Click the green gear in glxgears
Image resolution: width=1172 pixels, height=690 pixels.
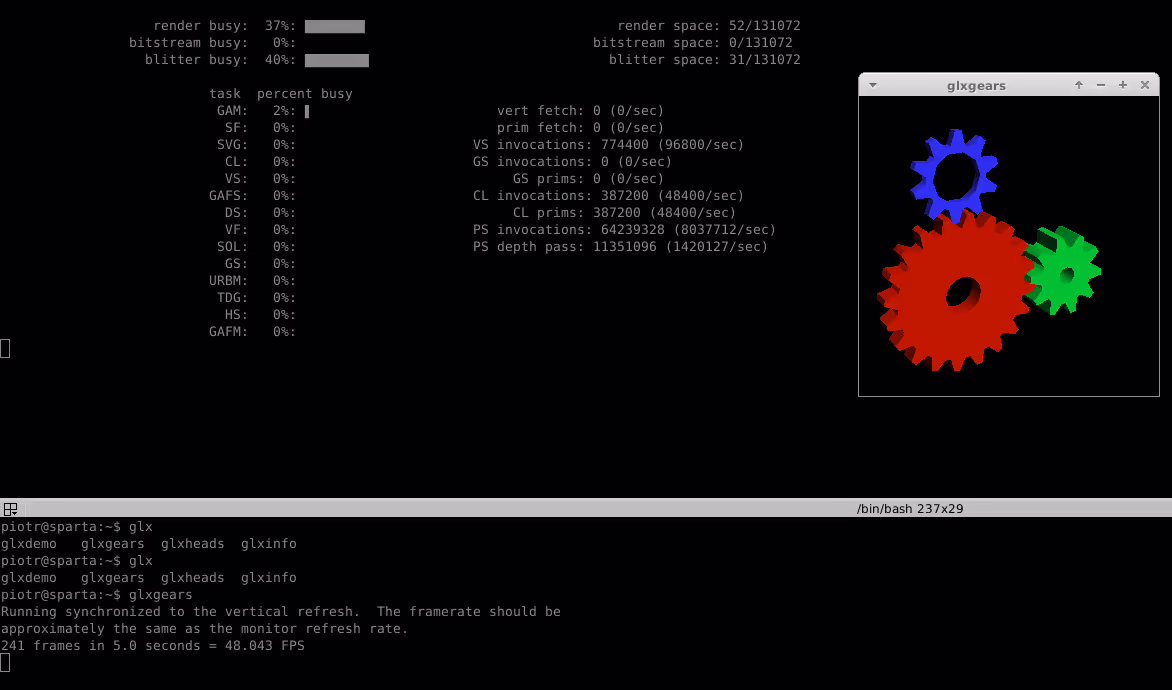pos(1065,272)
